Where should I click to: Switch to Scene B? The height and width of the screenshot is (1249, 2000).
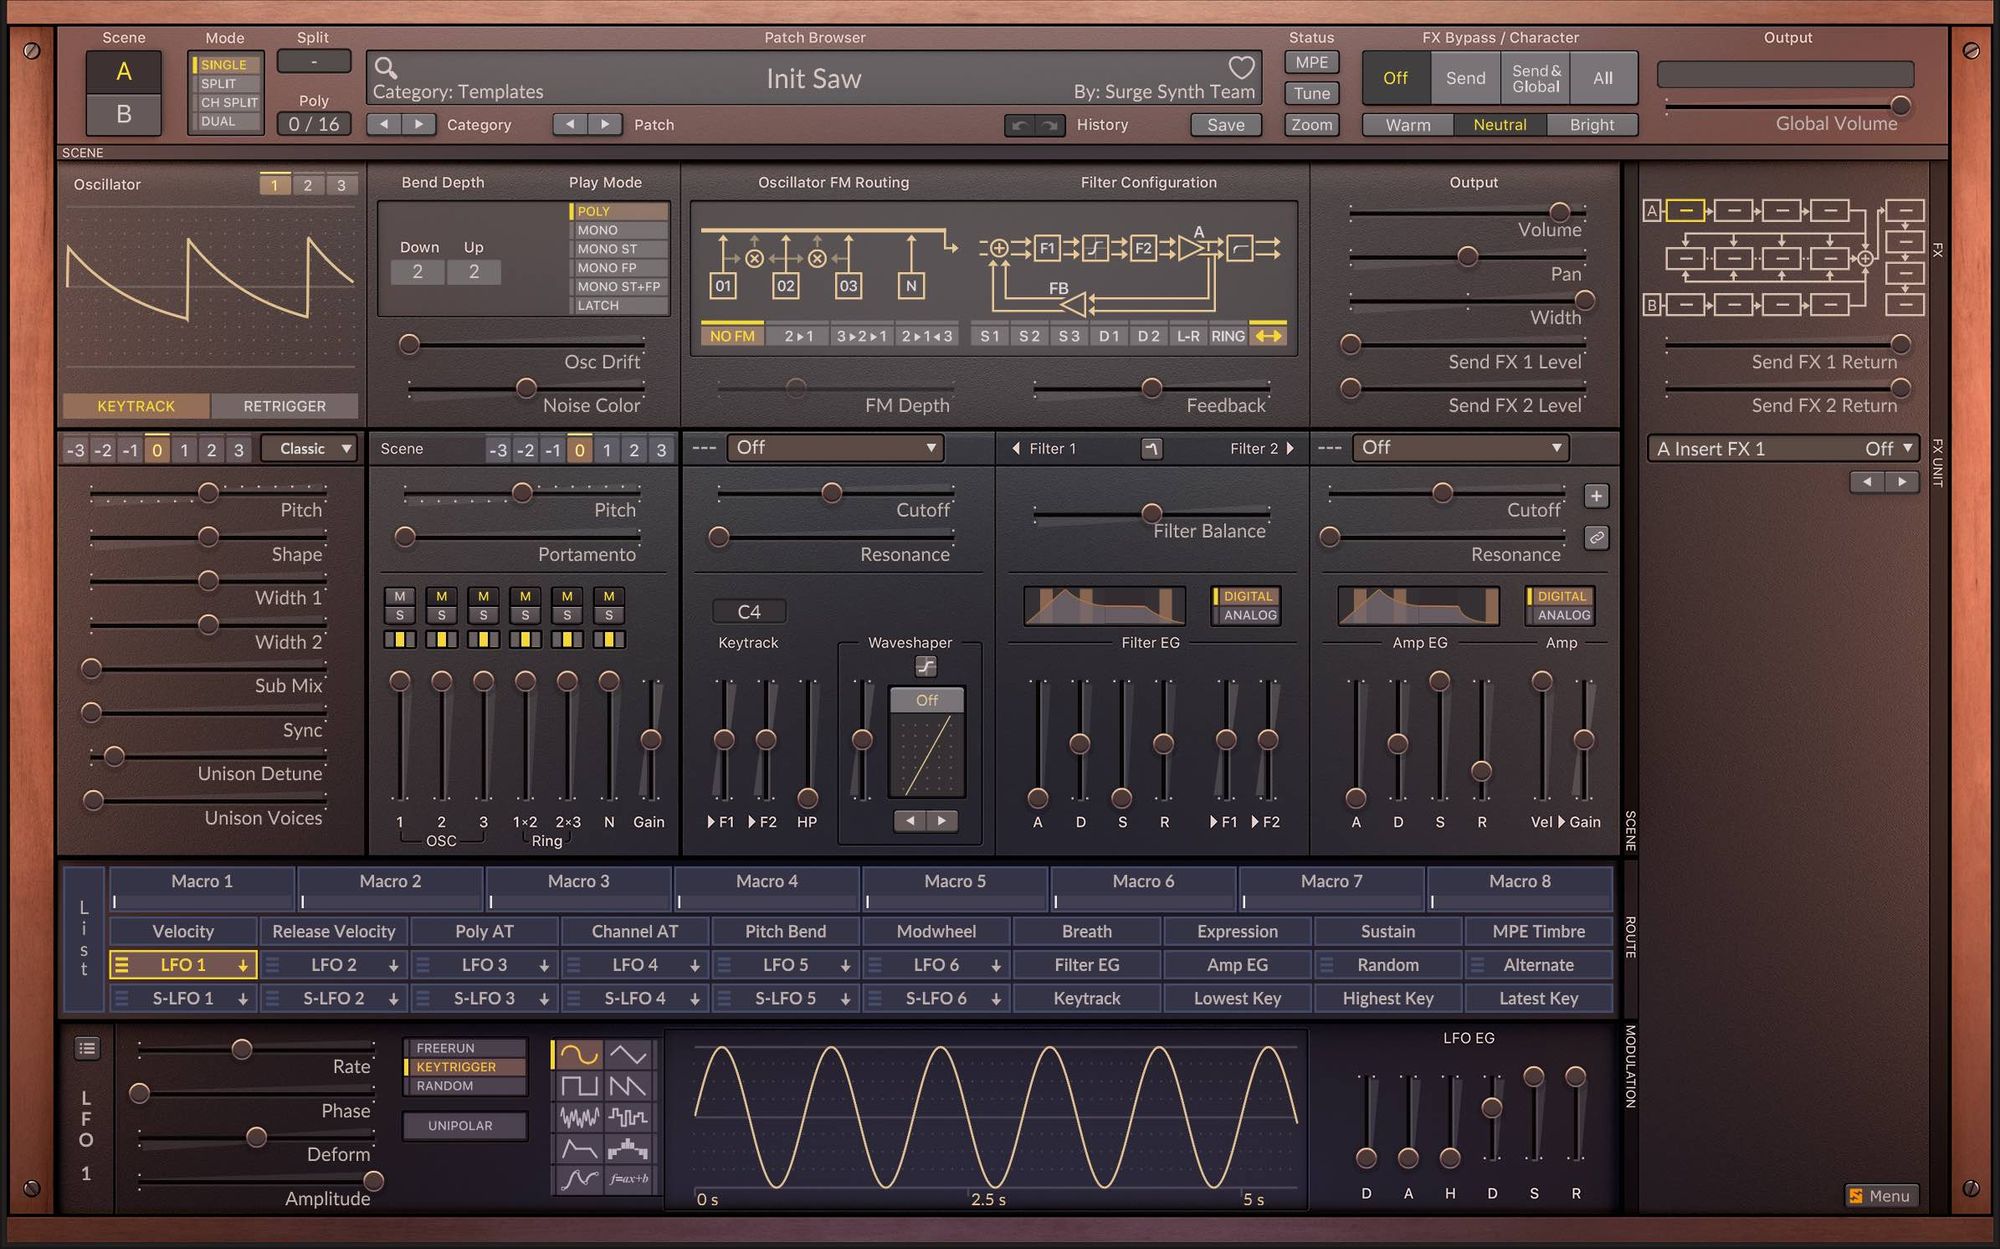click(x=123, y=113)
